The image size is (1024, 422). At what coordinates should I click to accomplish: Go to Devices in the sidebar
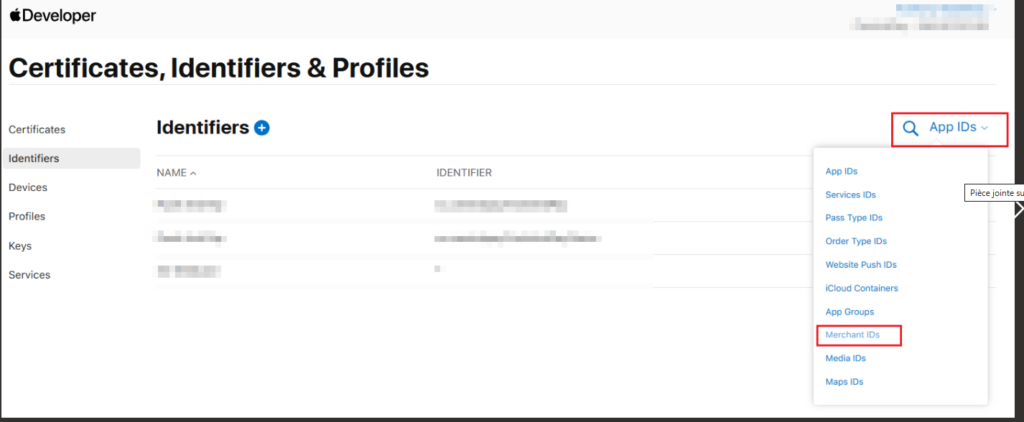[x=28, y=187]
